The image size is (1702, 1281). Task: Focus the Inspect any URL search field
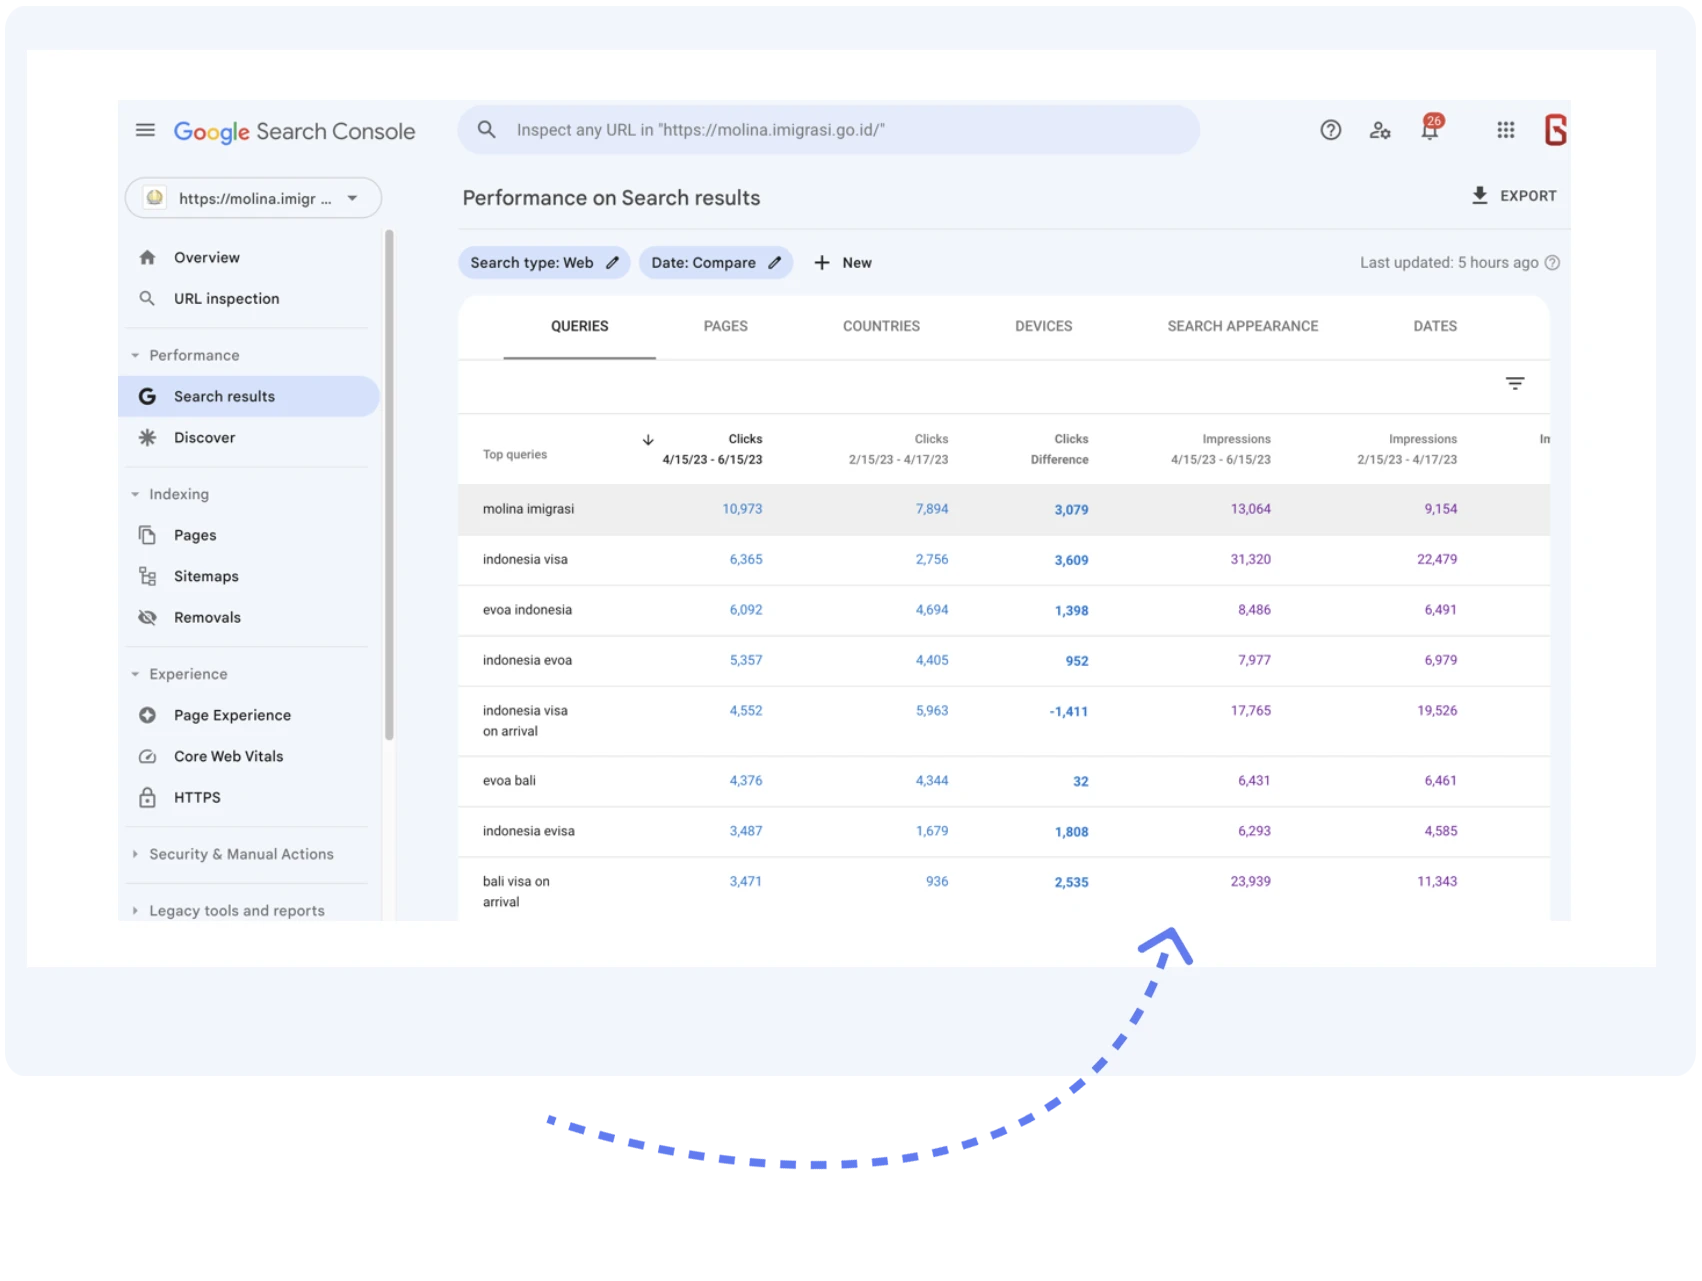point(829,130)
